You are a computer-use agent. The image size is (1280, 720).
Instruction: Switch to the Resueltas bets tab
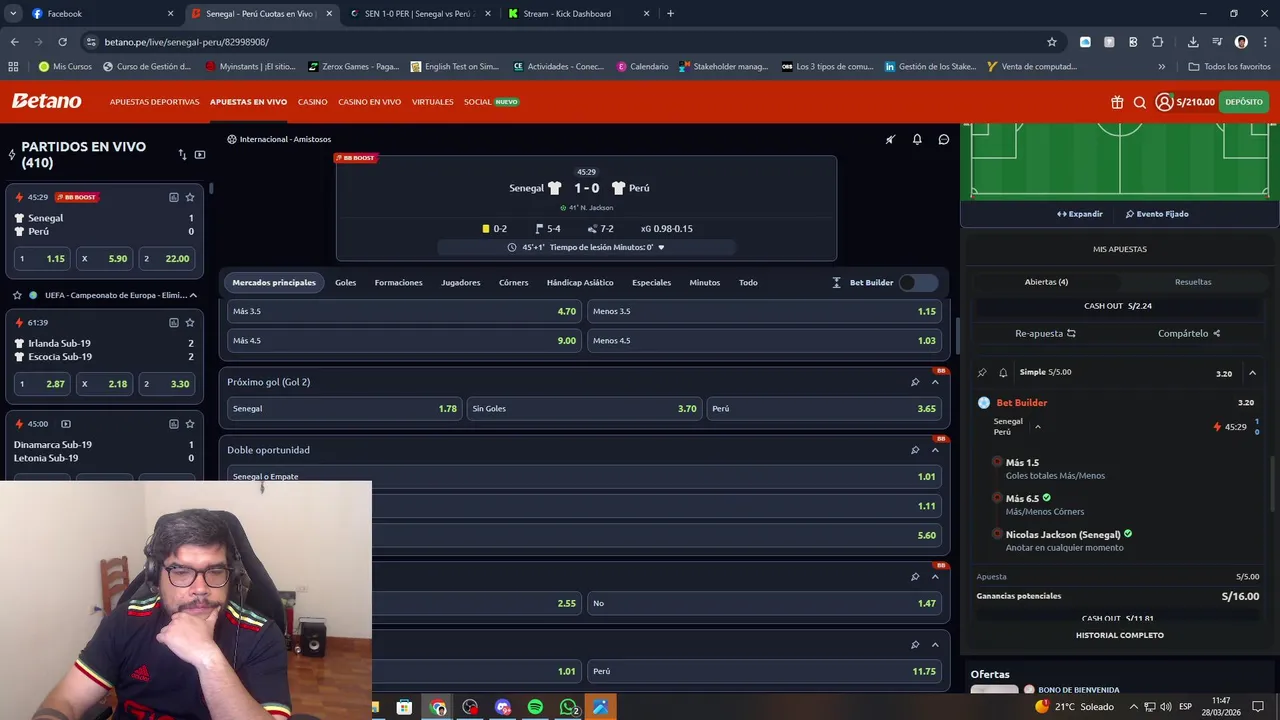tap(1193, 282)
